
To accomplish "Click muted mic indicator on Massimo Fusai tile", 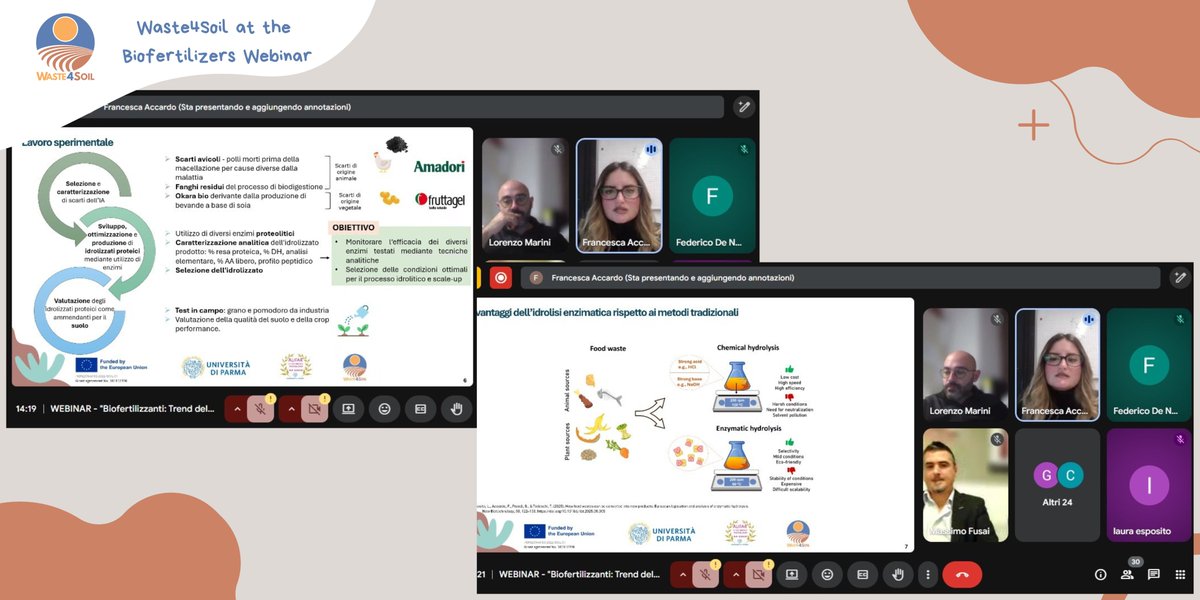I will 997,439.
